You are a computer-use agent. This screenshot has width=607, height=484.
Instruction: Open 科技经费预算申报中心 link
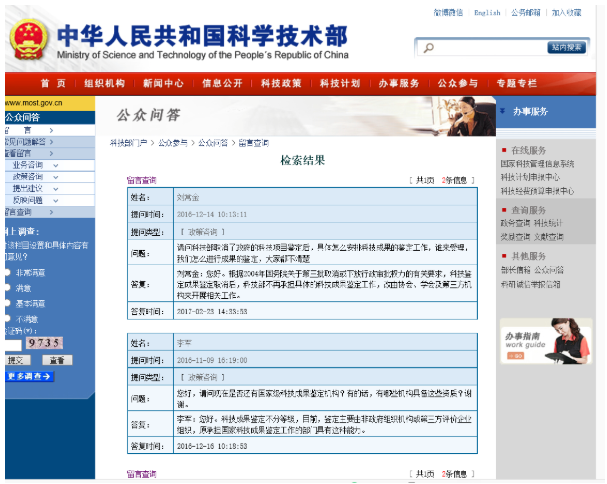pyautogui.click(x=537, y=191)
